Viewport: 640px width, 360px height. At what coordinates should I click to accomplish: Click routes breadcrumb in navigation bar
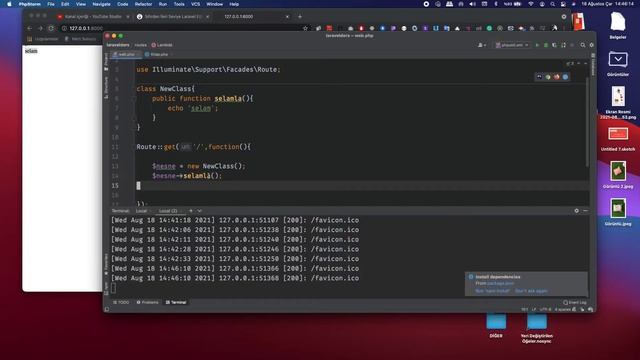pyautogui.click(x=140, y=45)
